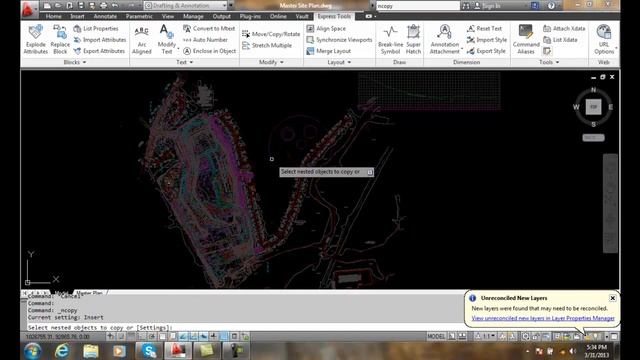The image size is (640, 360).
Task: Close the Unreconciled New Layers notification
Action: (612, 298)
